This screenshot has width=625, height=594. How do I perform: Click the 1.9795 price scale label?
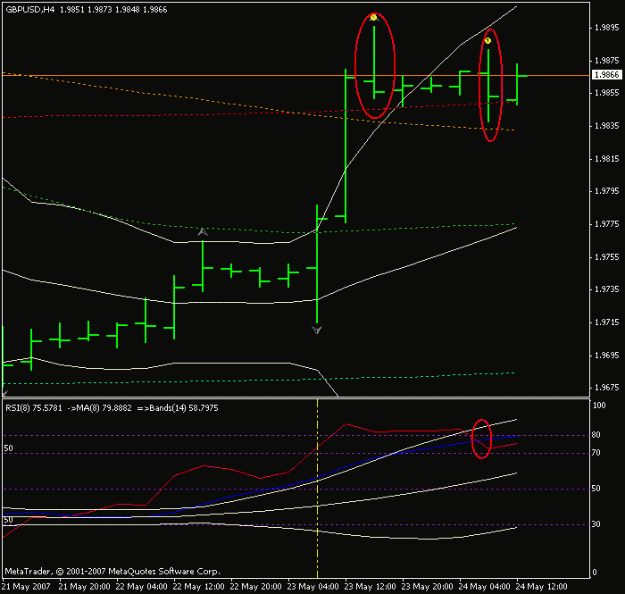pos(607,192)
